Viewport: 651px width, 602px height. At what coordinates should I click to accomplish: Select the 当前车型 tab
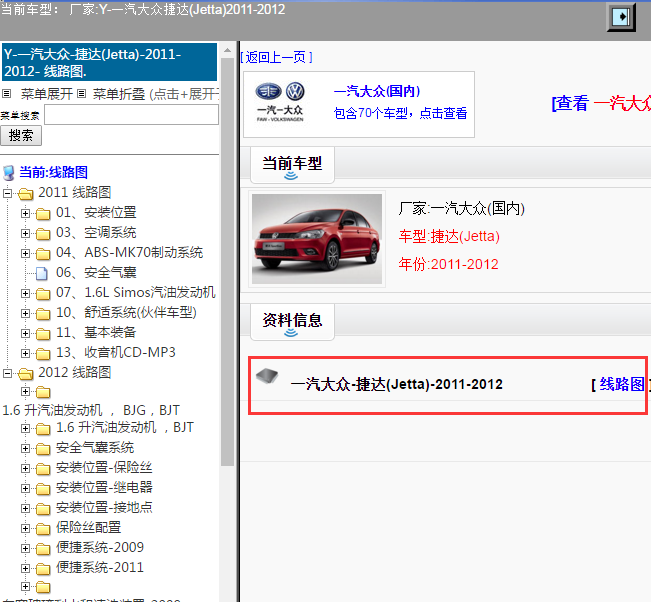click(292, 165)
